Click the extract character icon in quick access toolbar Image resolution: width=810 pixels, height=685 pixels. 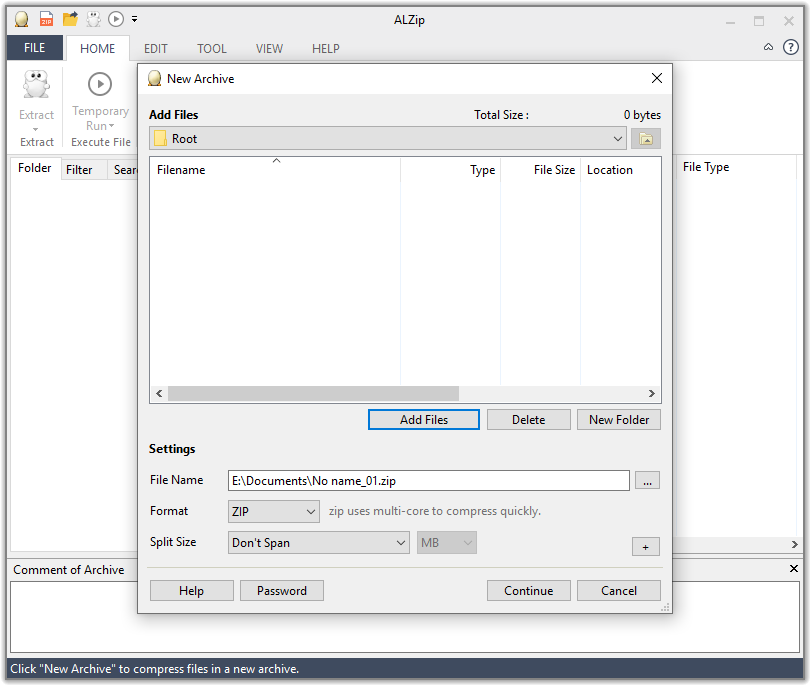click(94, 19)
